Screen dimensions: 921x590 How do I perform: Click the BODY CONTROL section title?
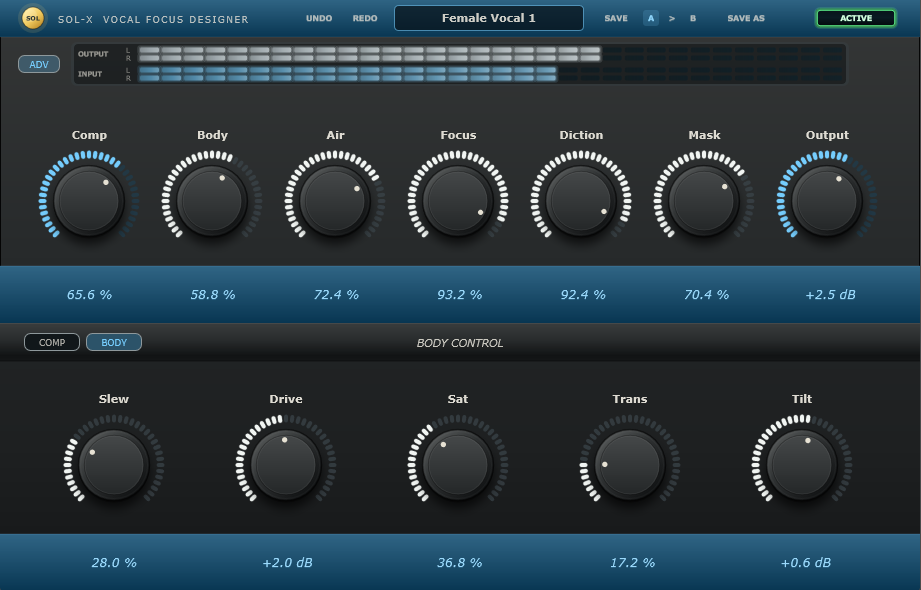460,343
